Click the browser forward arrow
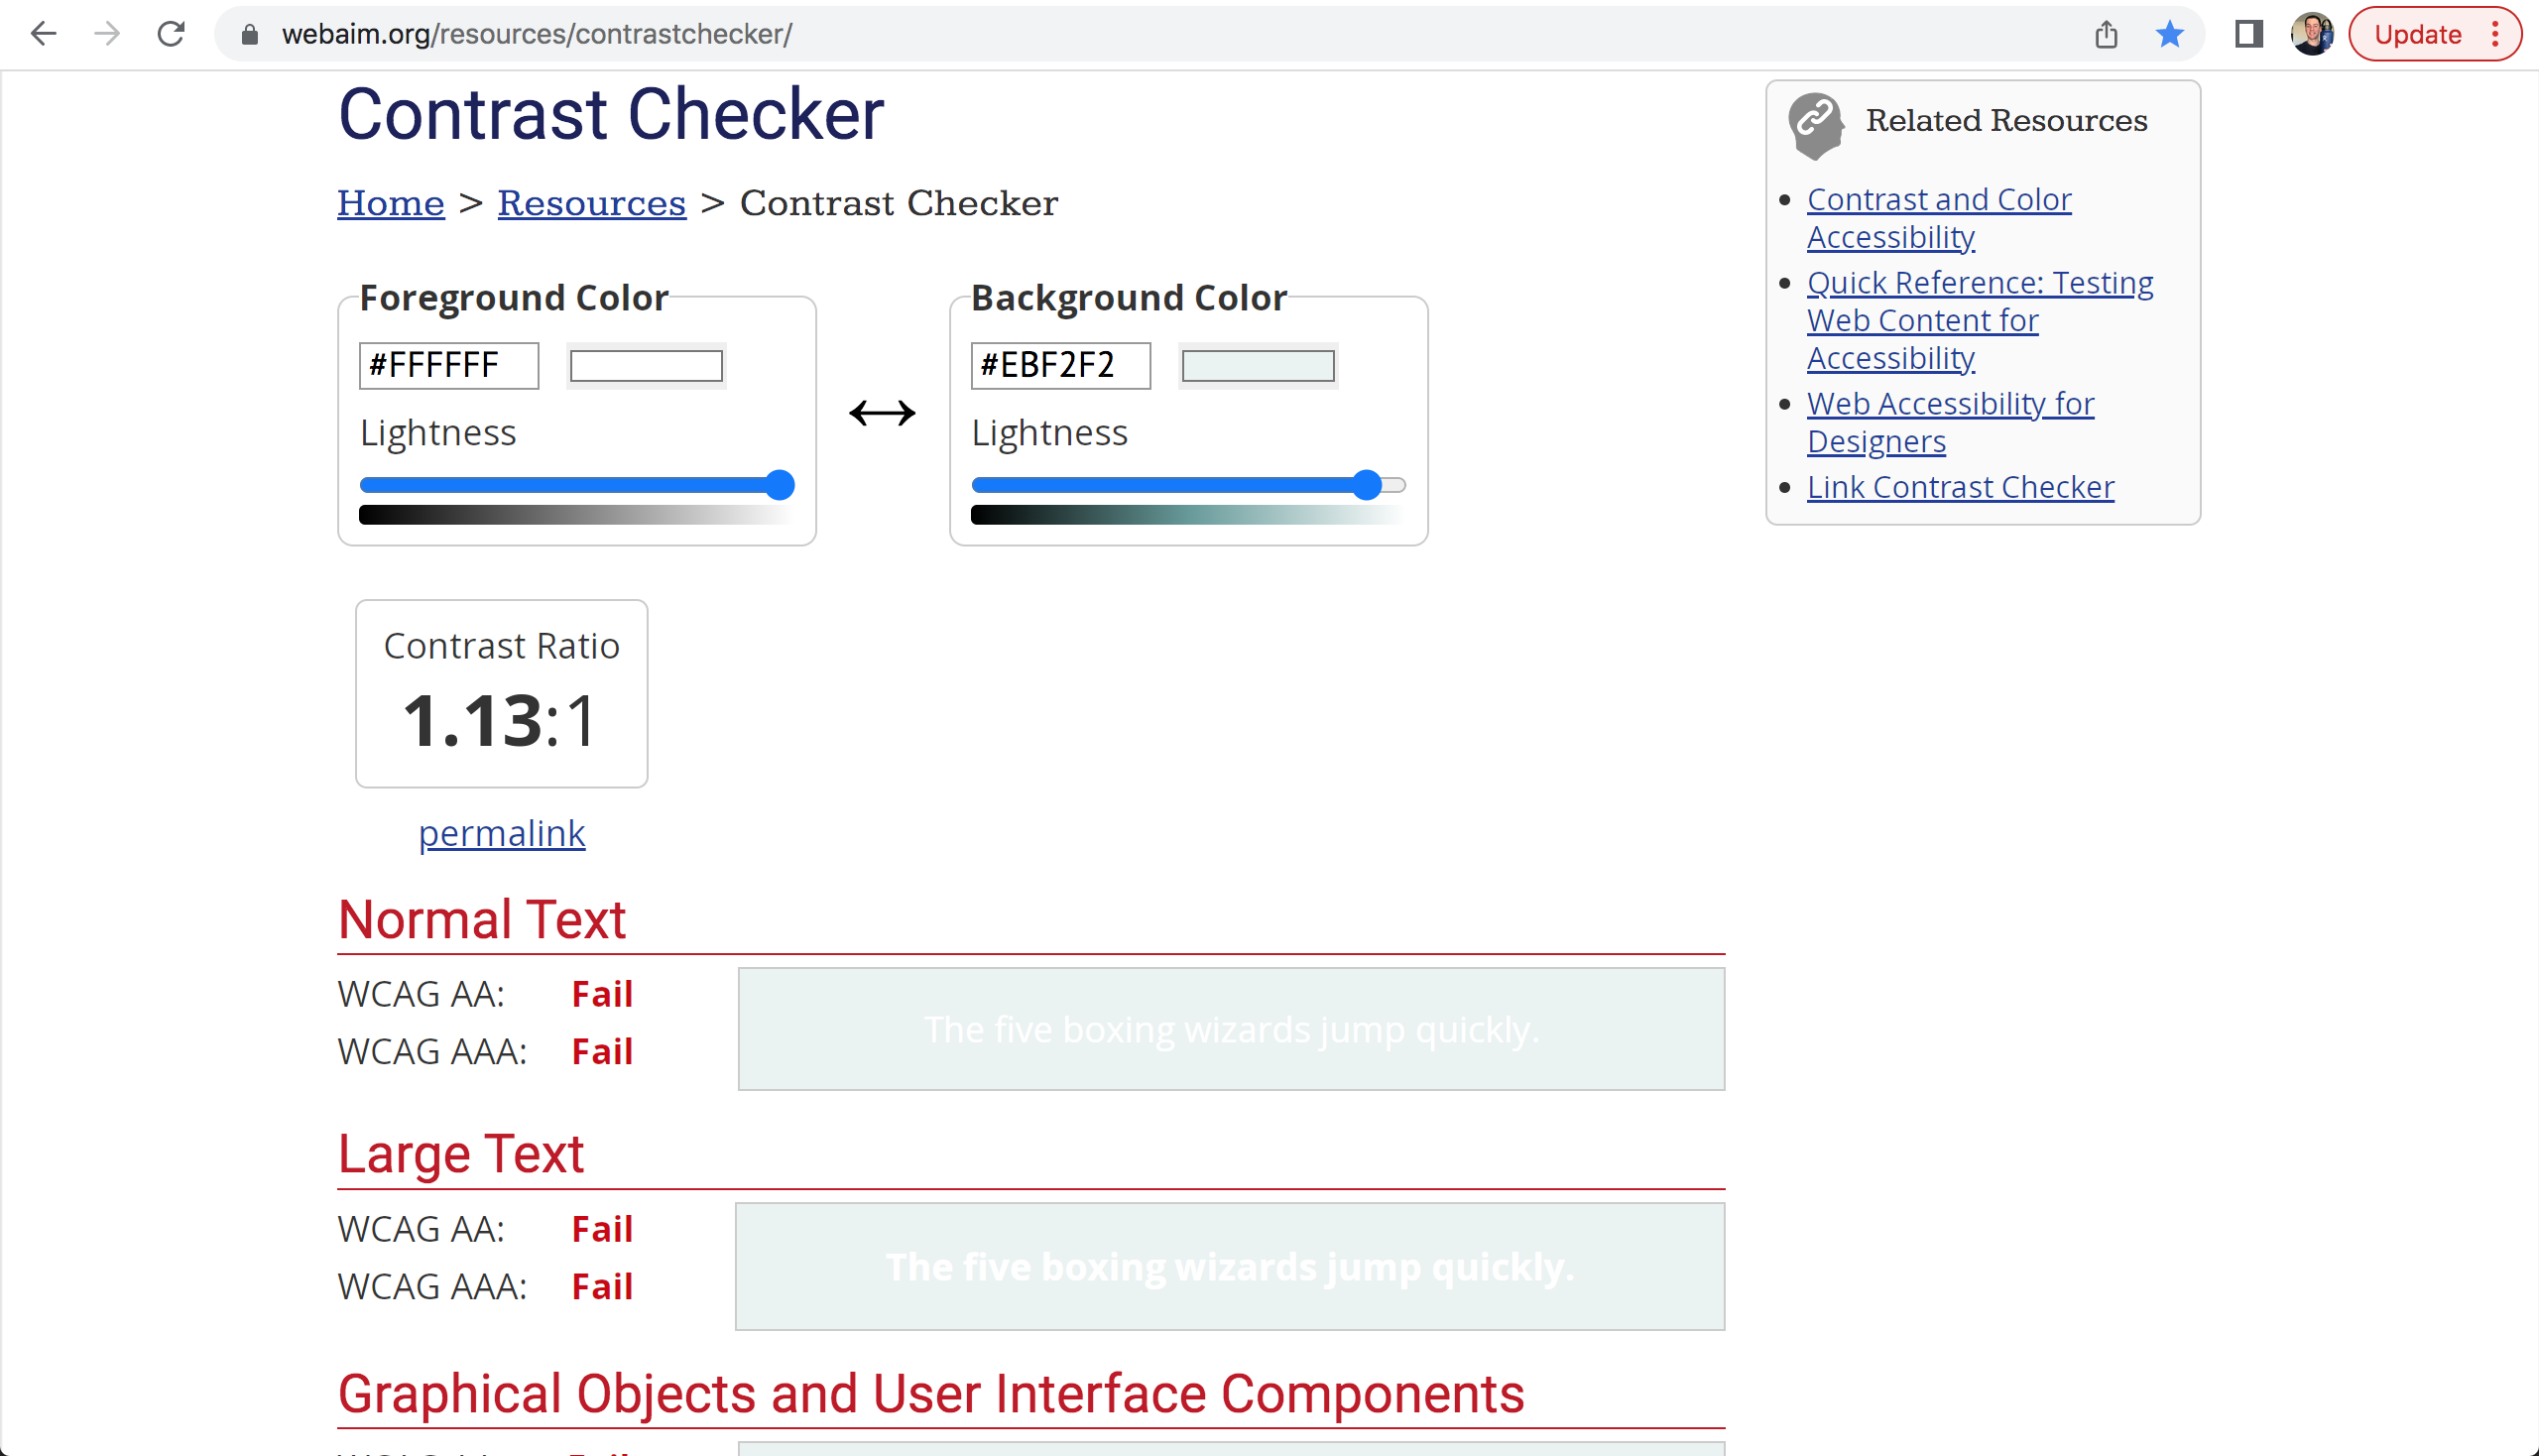Image resolution: width=2539 pixels, height=1456 pixels. pyautogui.click(x=107, y=34)
